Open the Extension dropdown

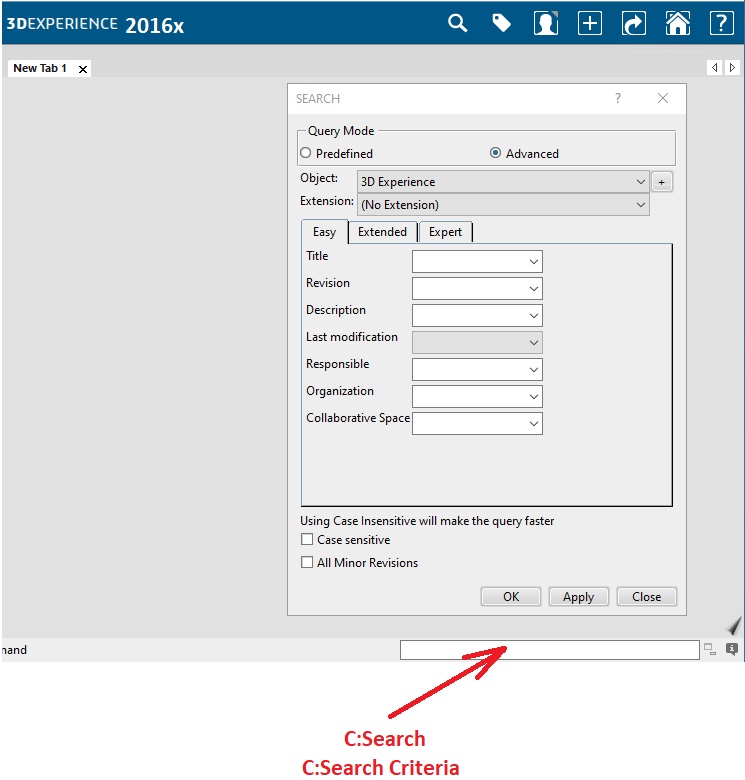[503, 204]
